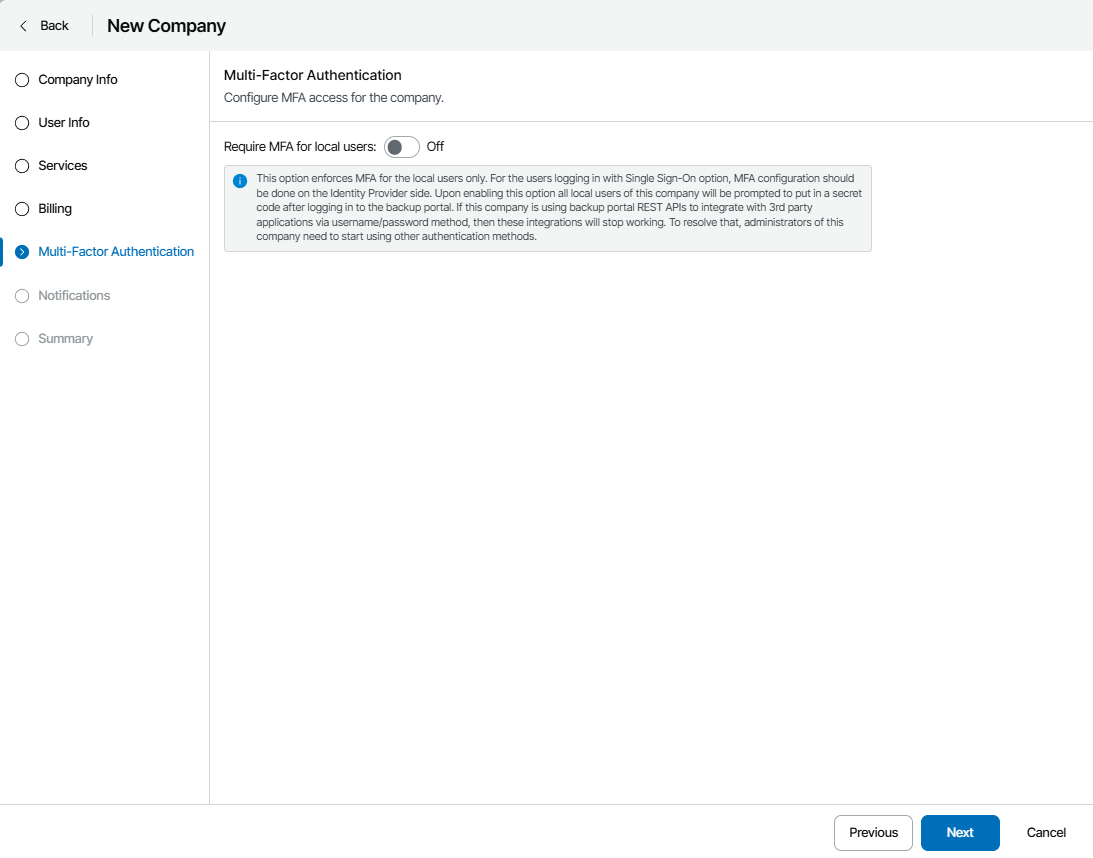Screen dimensions: 1093x858
Task: Click the MFA information notice text
Action: (555, 208)
